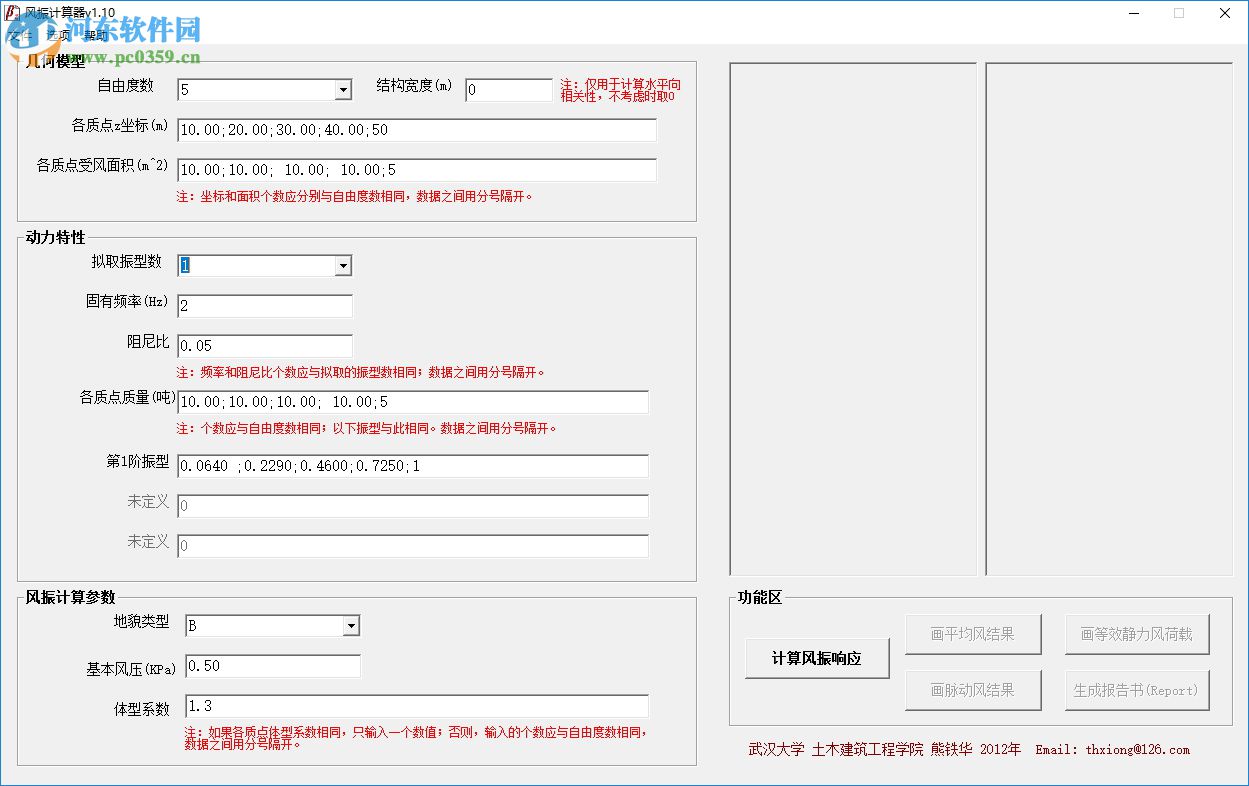Click the 生成报告书(Report) button
This screenshot has width=1249, height=786.
point(1136,690)
